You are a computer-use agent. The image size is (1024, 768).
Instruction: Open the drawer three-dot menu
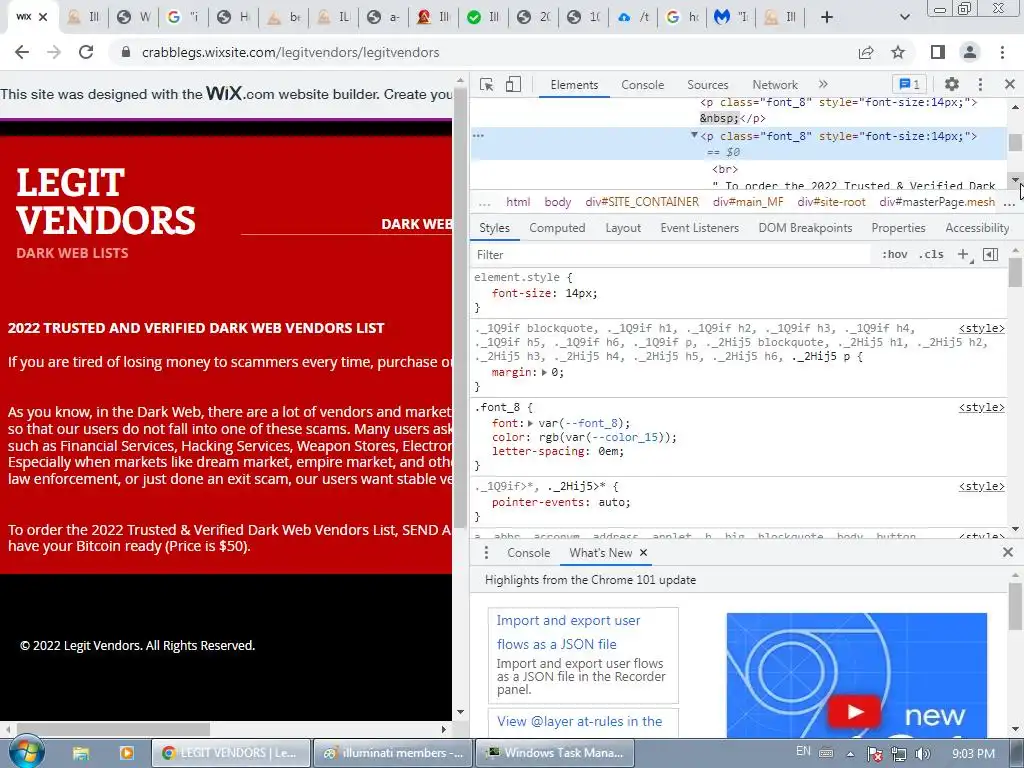486,552
